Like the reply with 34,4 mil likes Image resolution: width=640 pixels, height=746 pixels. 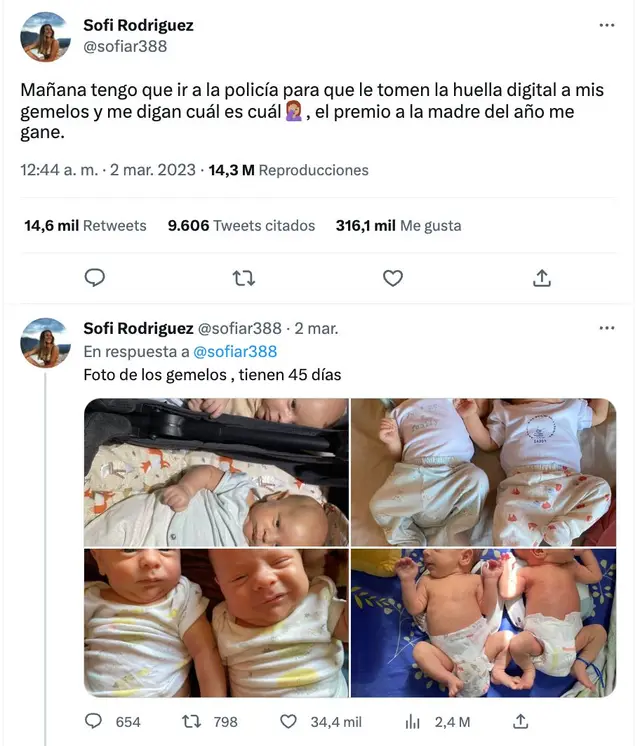point(289,721)
